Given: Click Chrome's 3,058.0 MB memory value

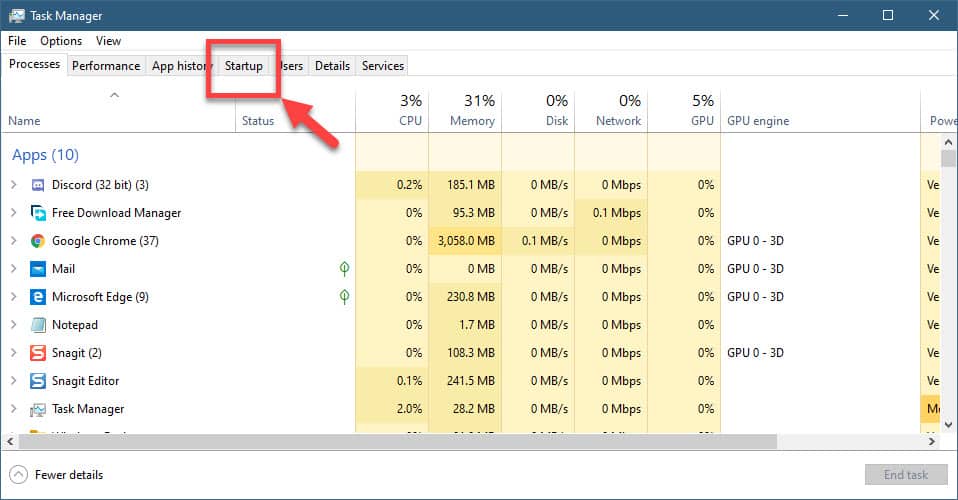Looking at the screenshot, I should tap(466, 241).
